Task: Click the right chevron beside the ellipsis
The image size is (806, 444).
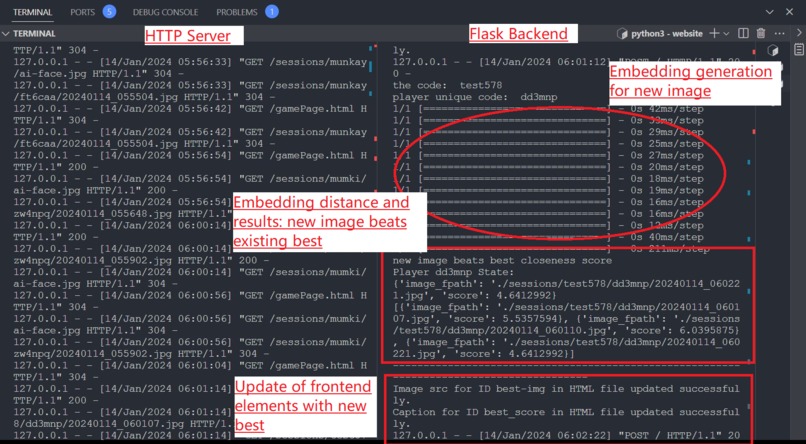Action: 799,33
